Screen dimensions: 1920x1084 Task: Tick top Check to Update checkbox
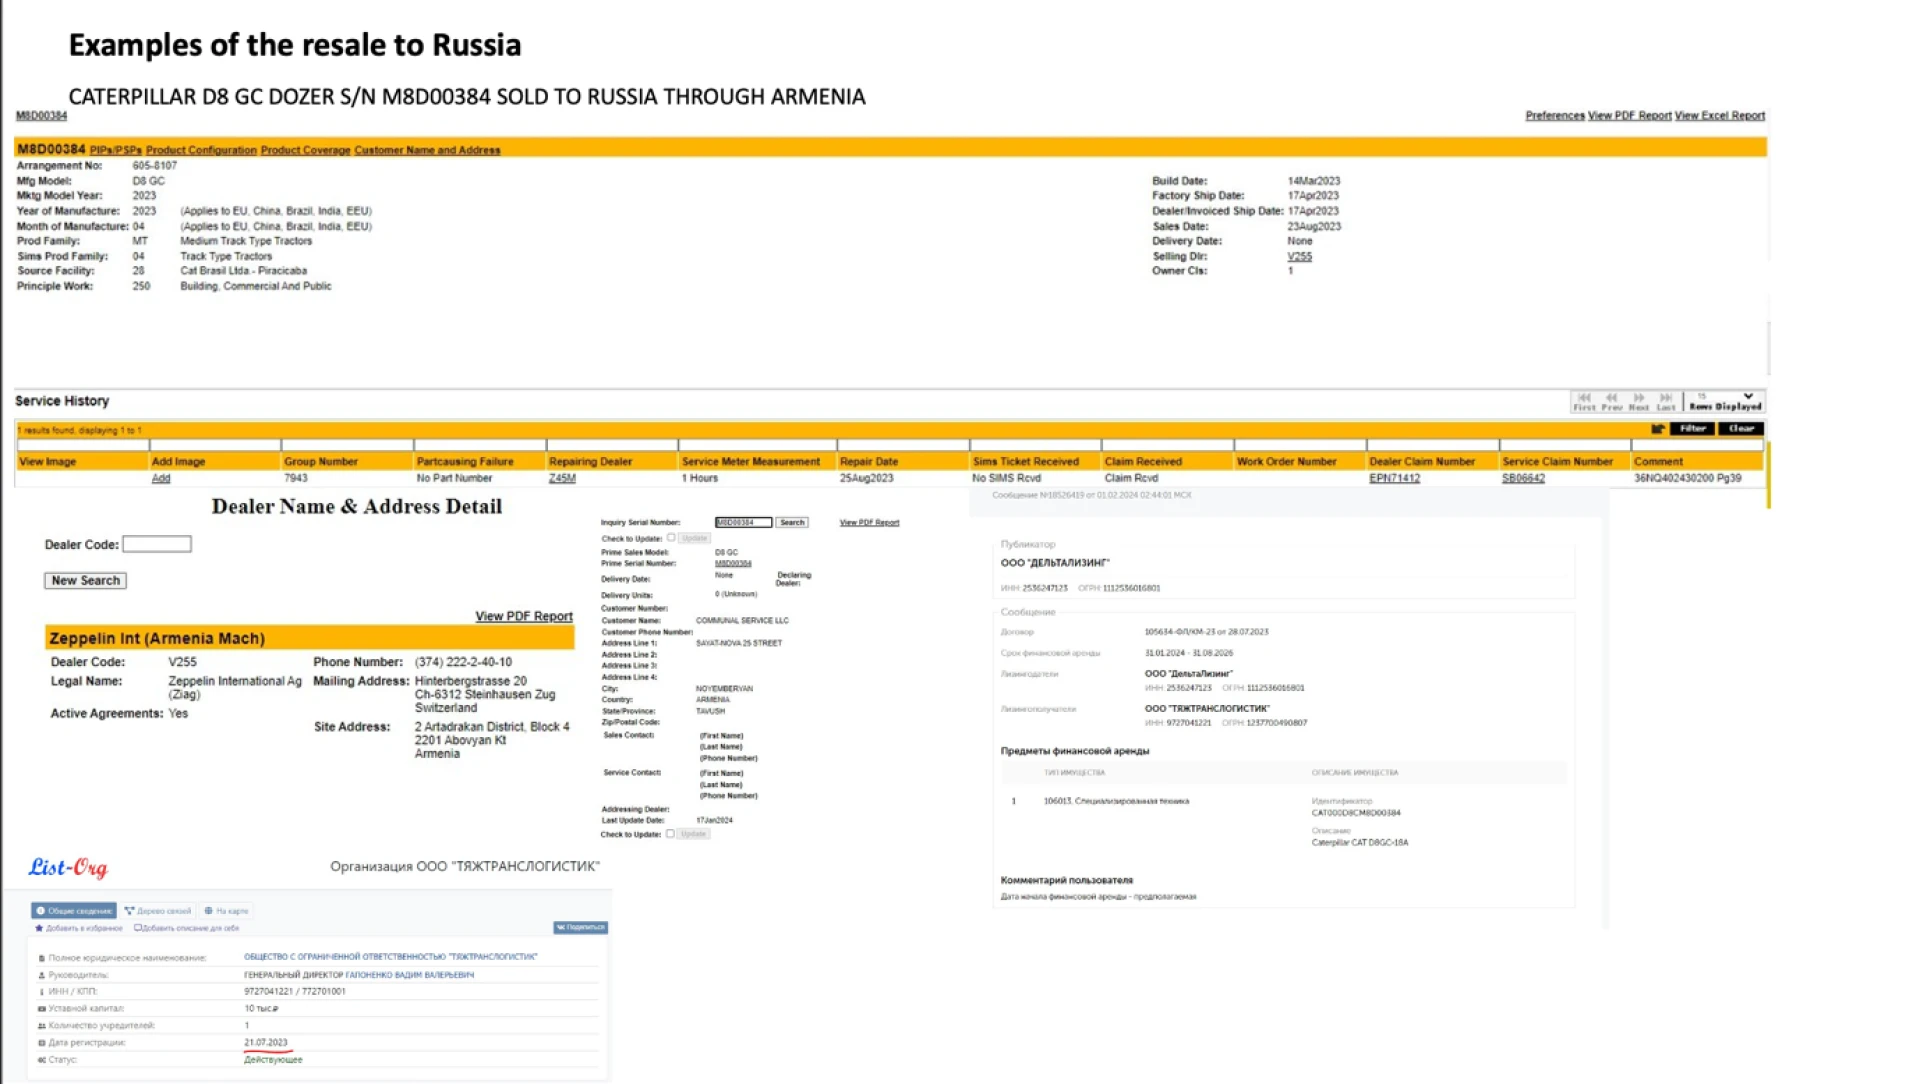pyautogui.click(x=671, y=538)
